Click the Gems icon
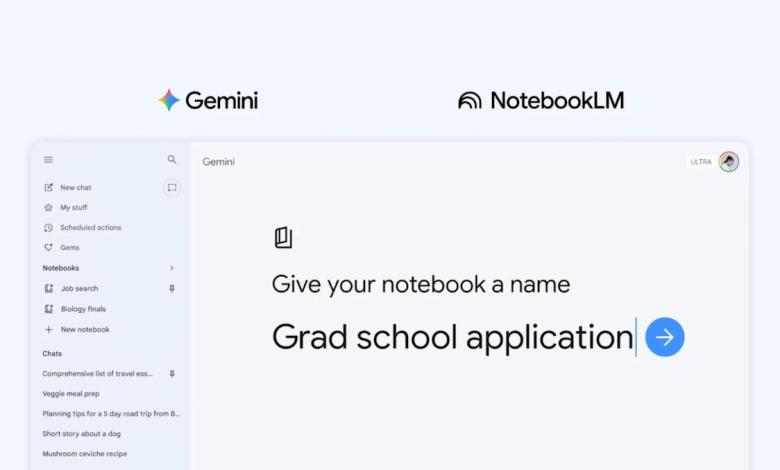780x470 pixels. coord(48,247)
